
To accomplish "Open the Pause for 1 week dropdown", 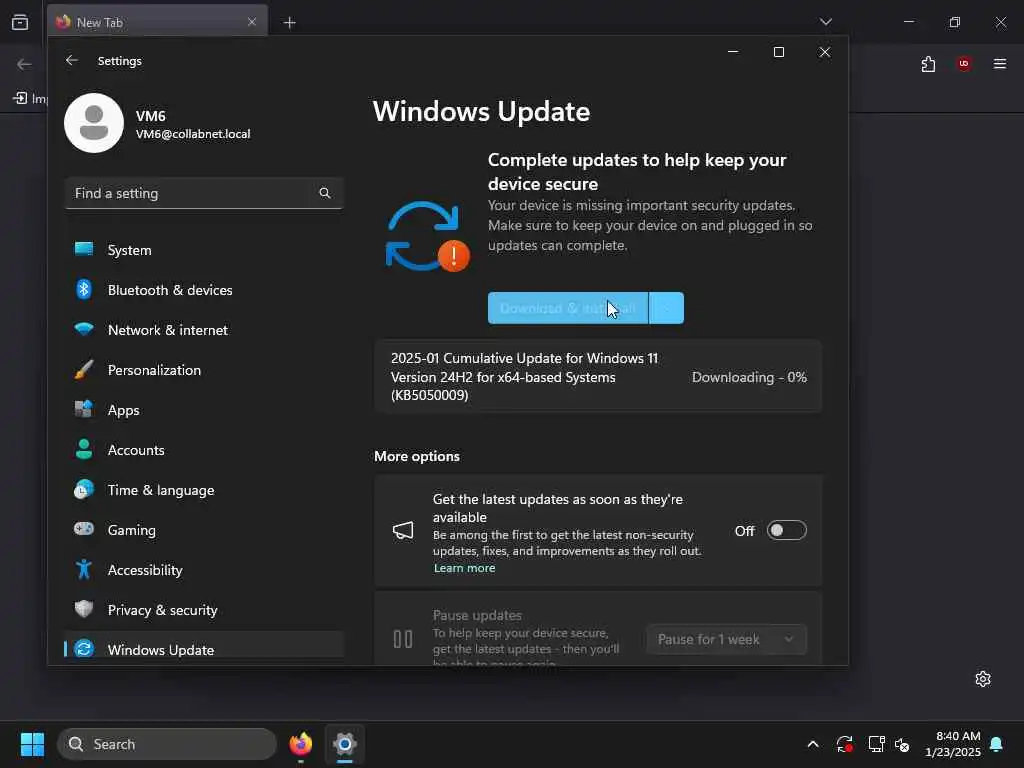I will tap(726, 639).
